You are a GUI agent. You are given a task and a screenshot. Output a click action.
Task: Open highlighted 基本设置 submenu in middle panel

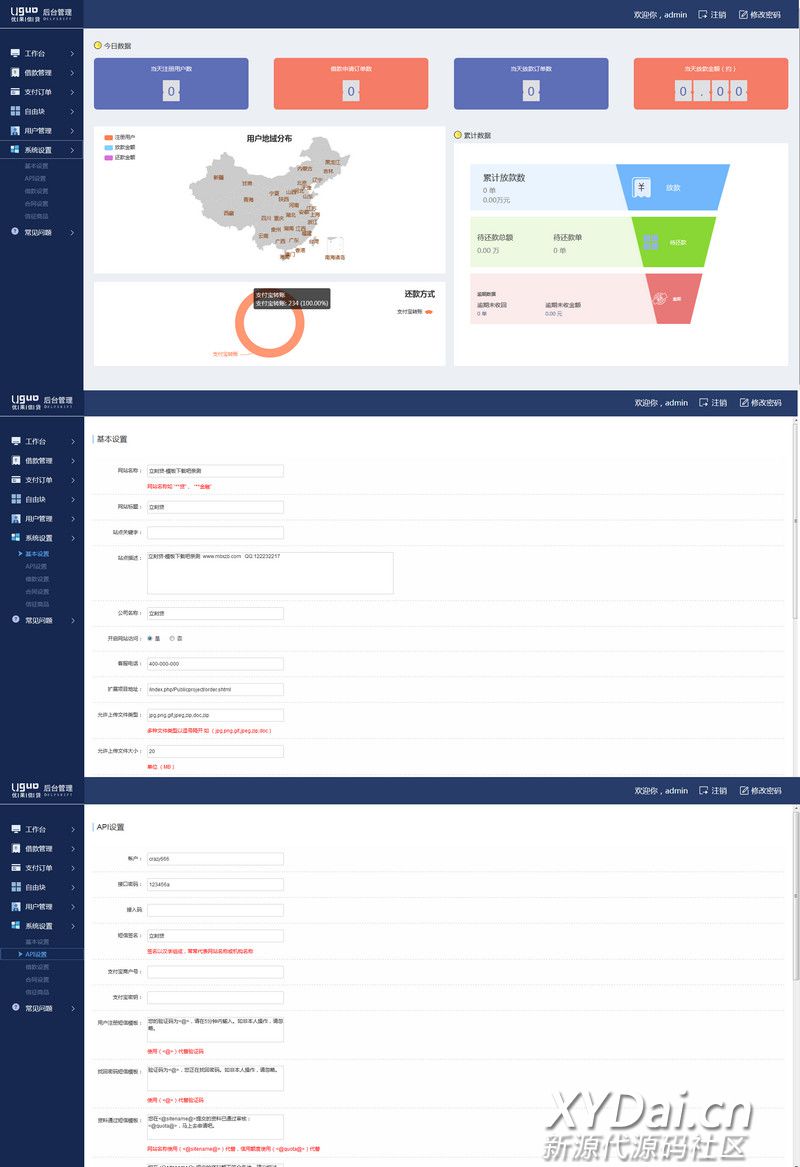pyautogui.click(x=37, y=553)
